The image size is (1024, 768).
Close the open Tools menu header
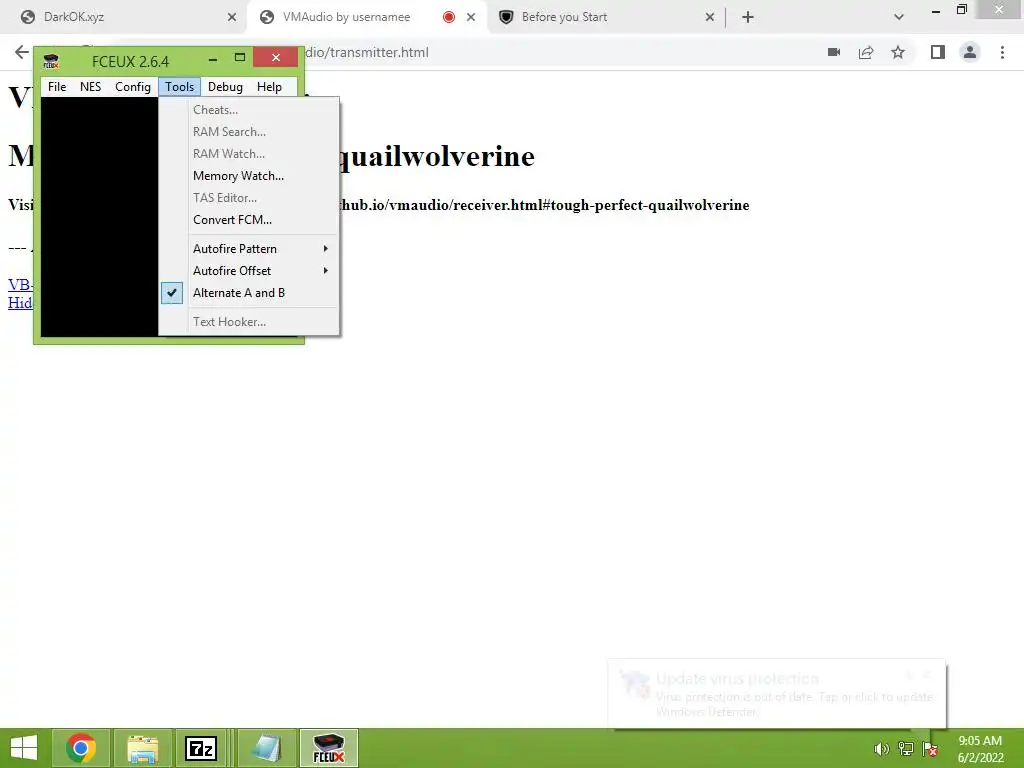179,87
